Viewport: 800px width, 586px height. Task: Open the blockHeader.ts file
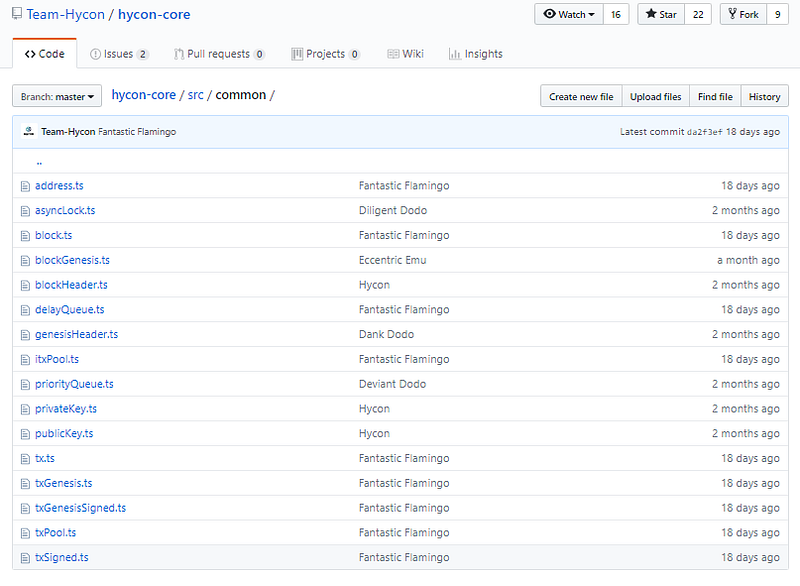tap(71, 285)
